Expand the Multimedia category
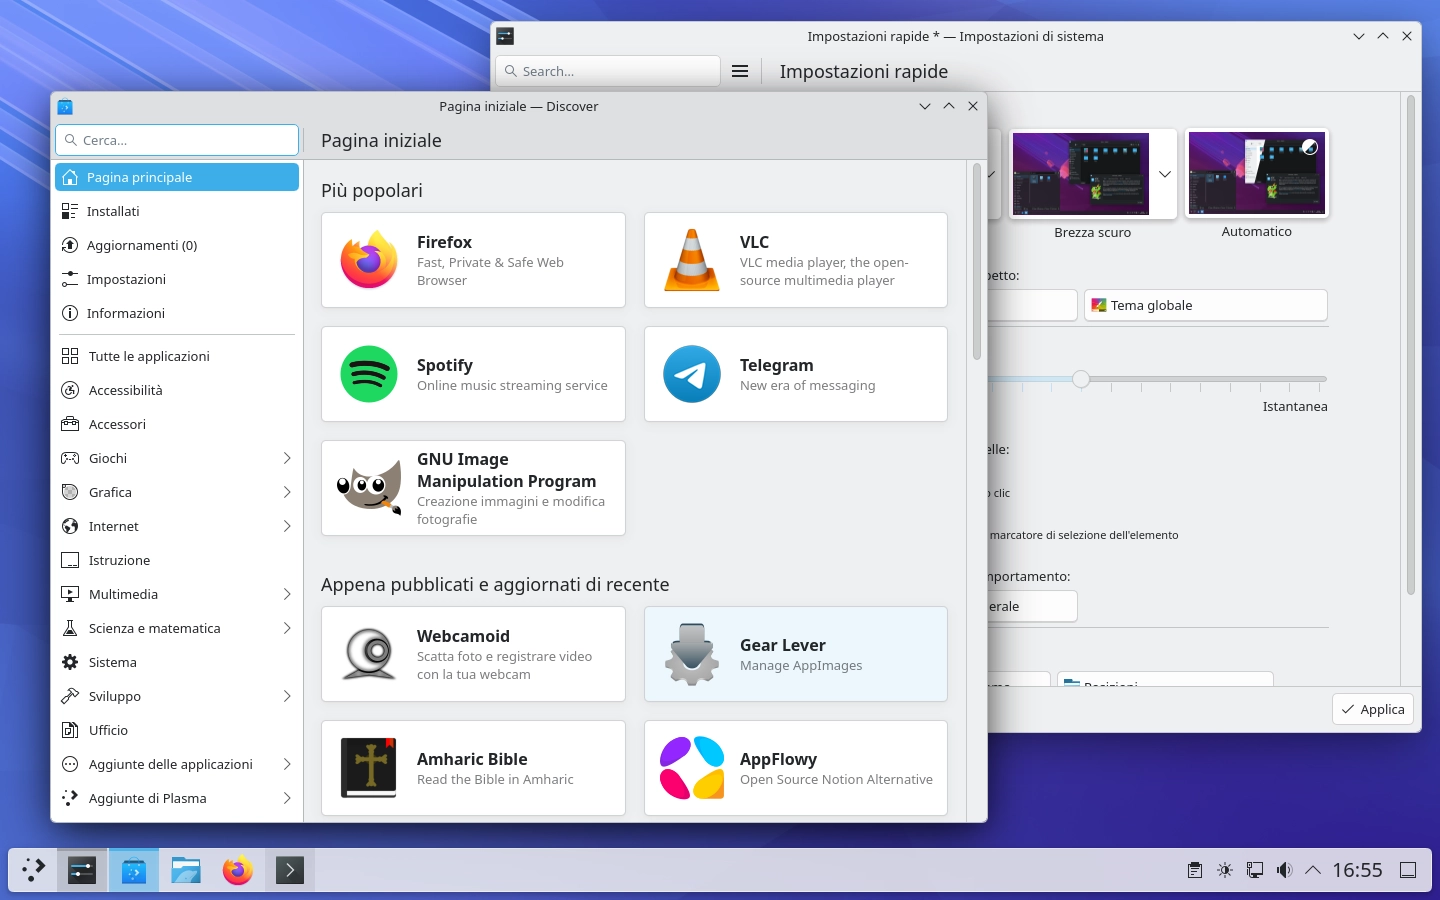Image resolution: width=1440 pixels, height=900 pixels. [x=123, y=594]
